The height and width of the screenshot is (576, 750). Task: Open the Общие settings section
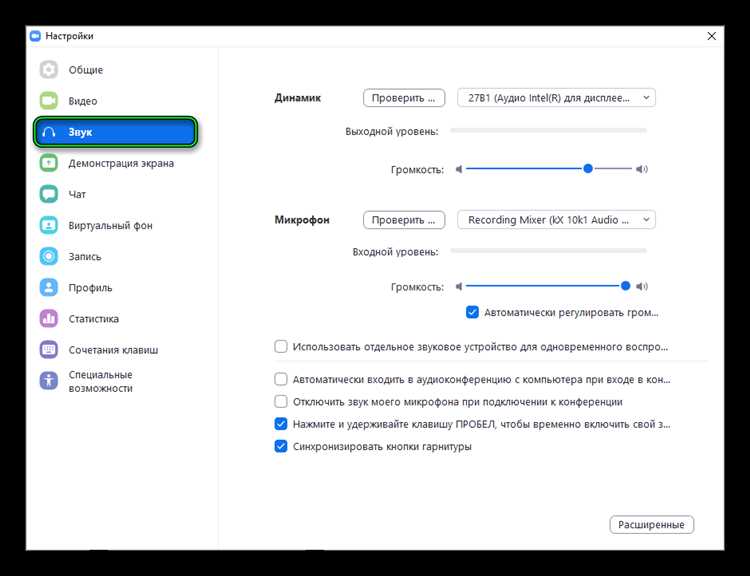coord(86,70)
